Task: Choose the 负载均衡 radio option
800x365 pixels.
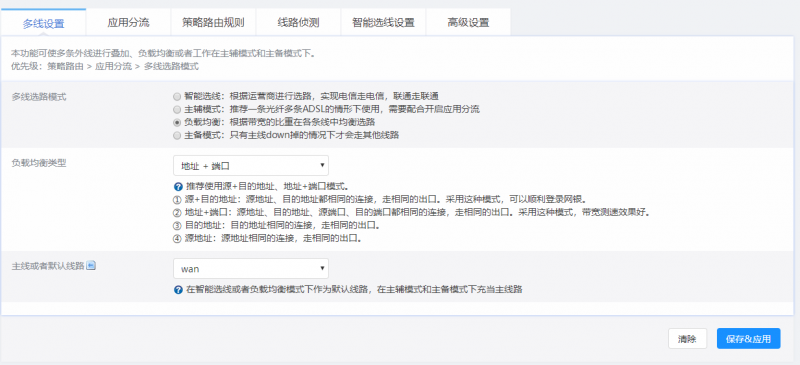Action: click(177, 123)
